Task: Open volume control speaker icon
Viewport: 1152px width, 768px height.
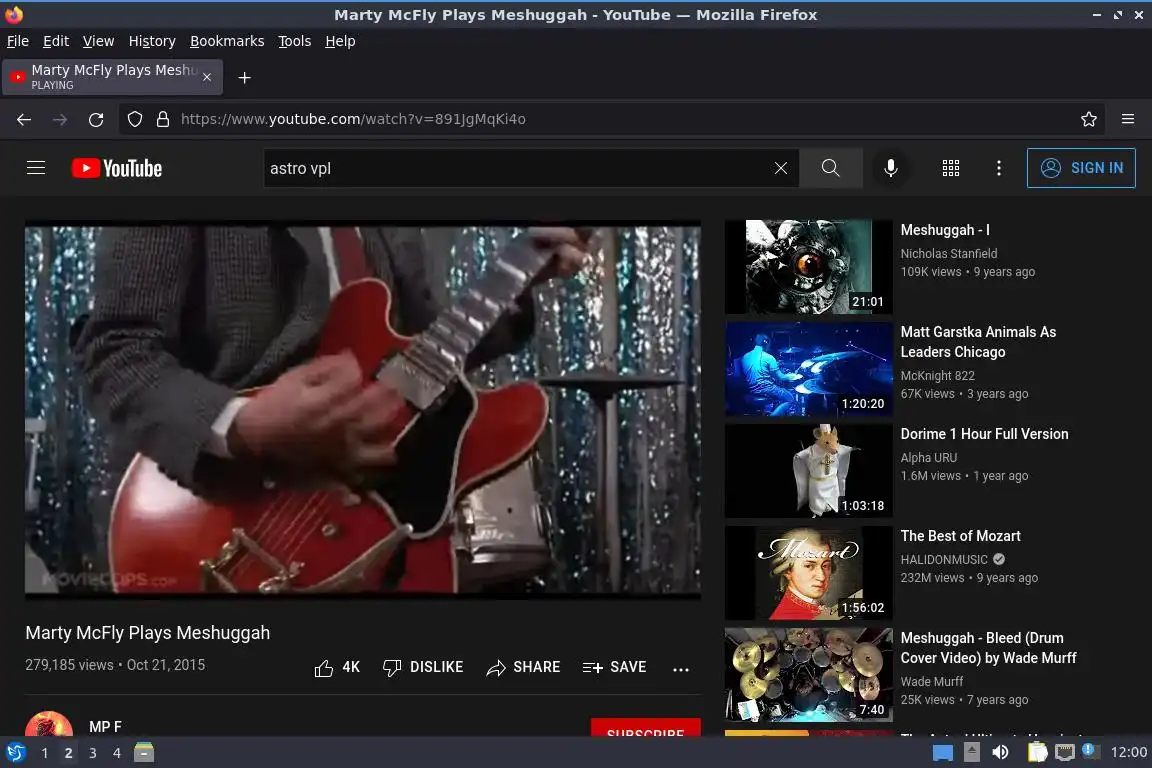Action: coord(1001,753)
